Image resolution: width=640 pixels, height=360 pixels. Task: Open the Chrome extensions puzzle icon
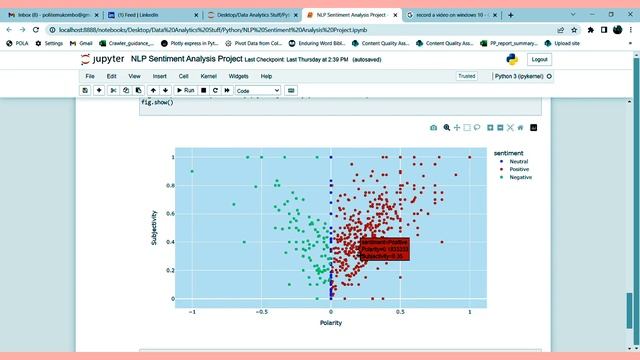coord(591,30)
